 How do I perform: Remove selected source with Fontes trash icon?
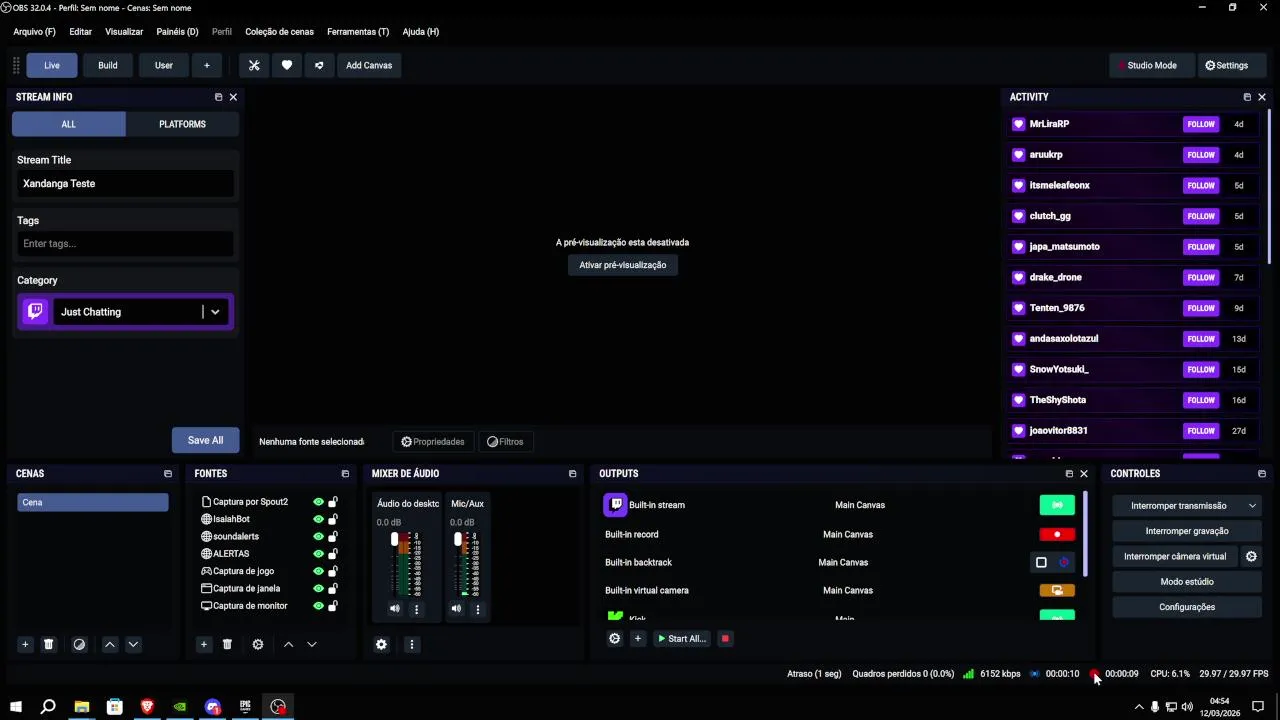227,645
